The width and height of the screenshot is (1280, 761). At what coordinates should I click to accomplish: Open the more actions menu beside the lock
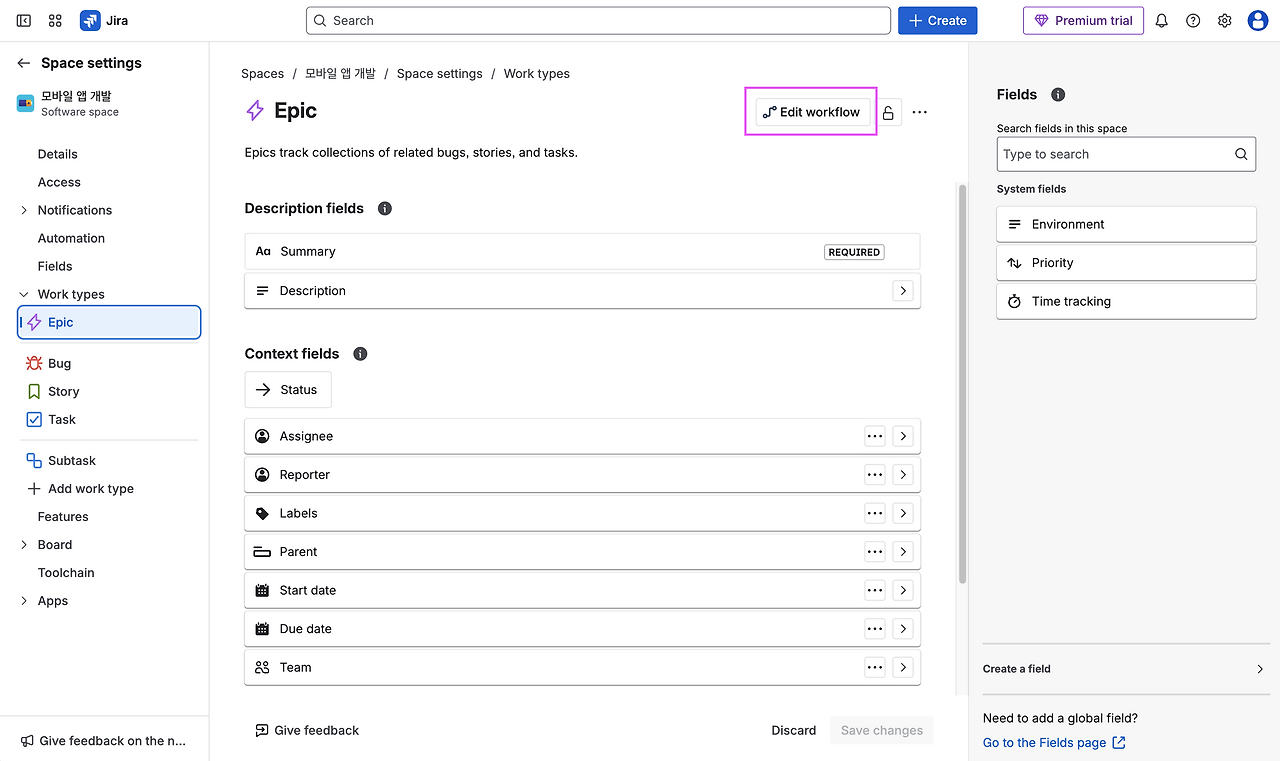(920, 112)
